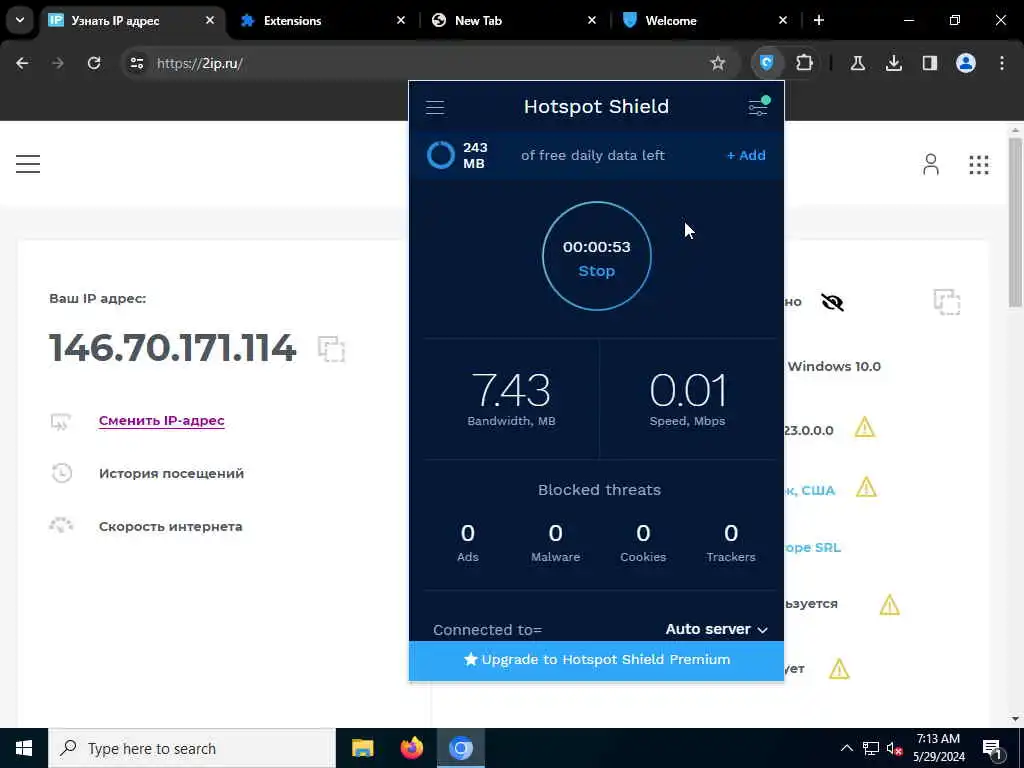Click Upgrade to Hotspot Shield Premium

point(596,660)
